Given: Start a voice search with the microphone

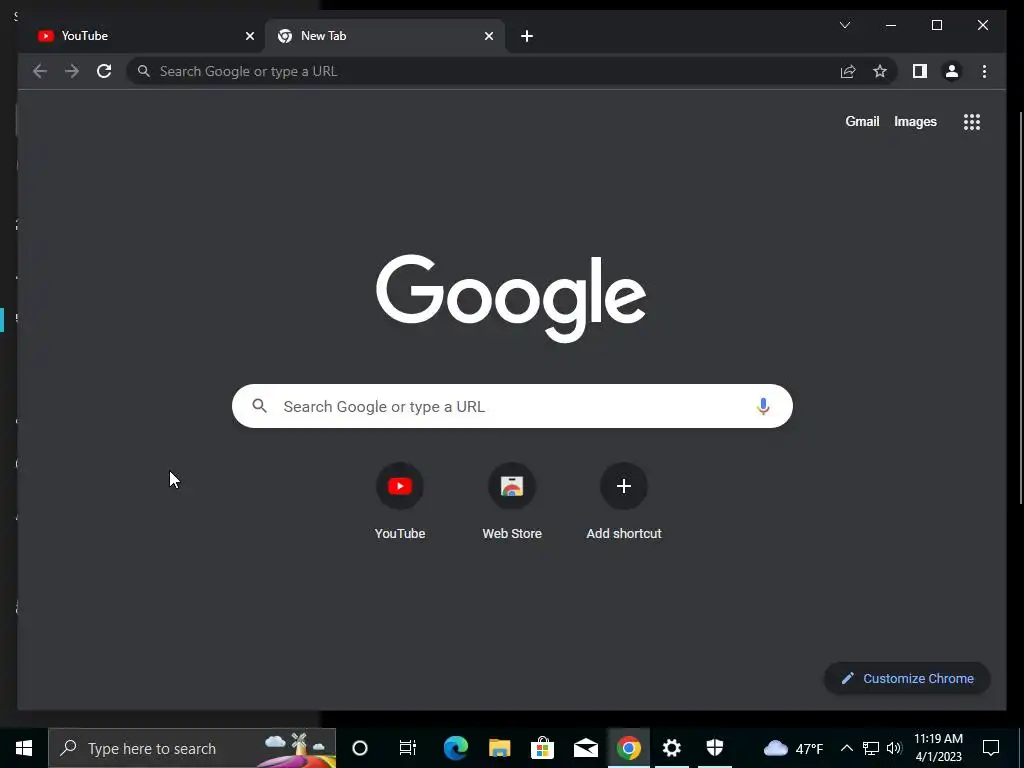Looking at the screenshot, I should pos(763,406).
